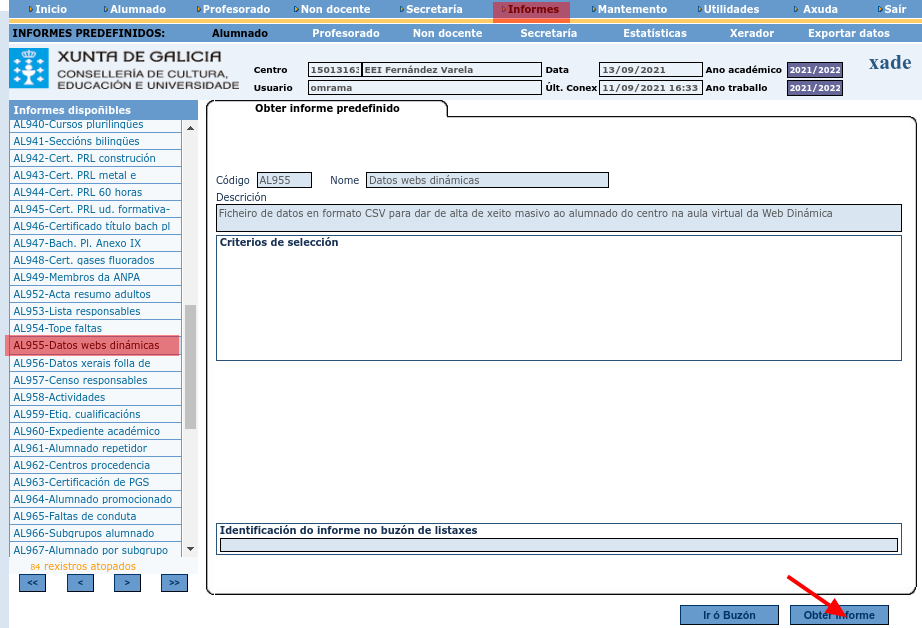922x628 pixels.
Task: Go to previous page of report list
Action: 80,582
